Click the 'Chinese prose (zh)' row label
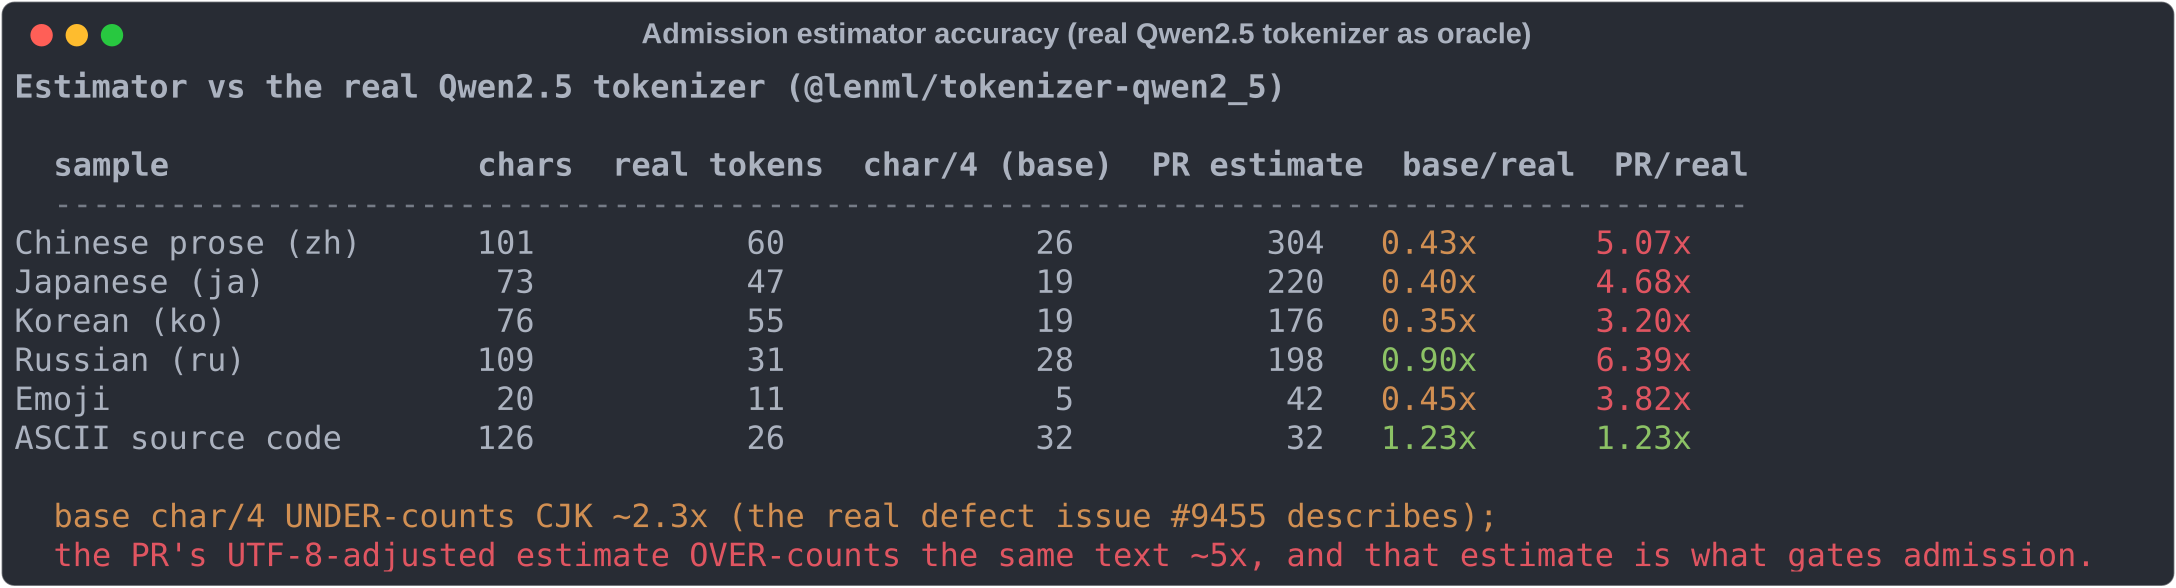 tap(187, 243)
